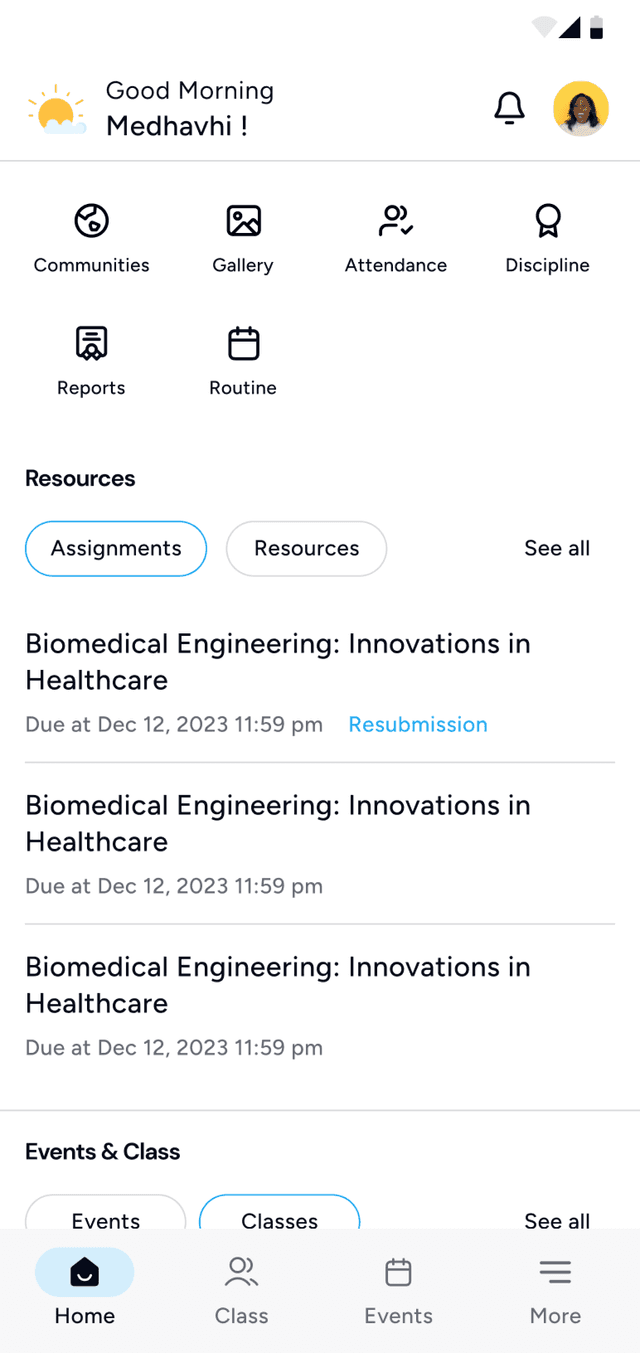Go to the Class tab
This screenshot has height=1353, width=640.
pyautogui.click(x=242, y=1290)
